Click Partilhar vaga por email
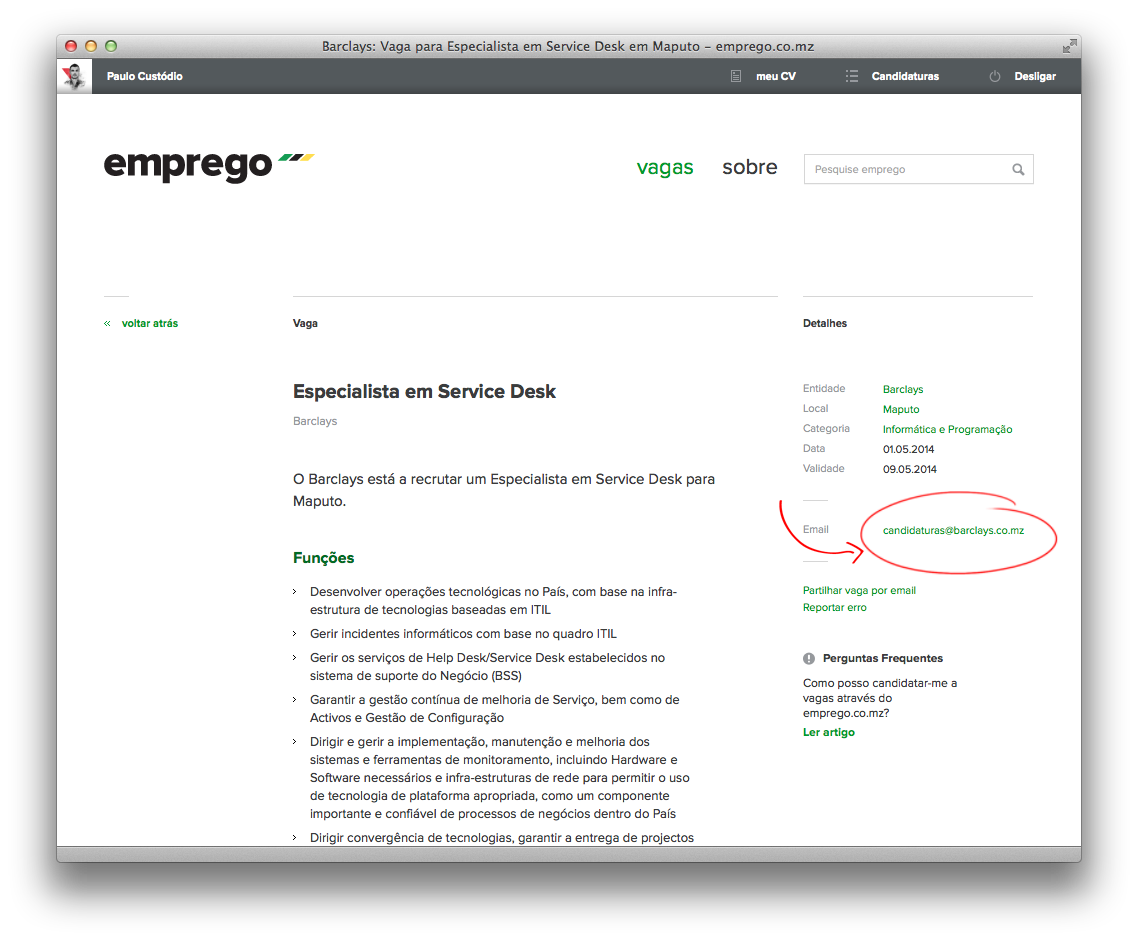This screenshot has width=1138, height=941. coord(859,591)
